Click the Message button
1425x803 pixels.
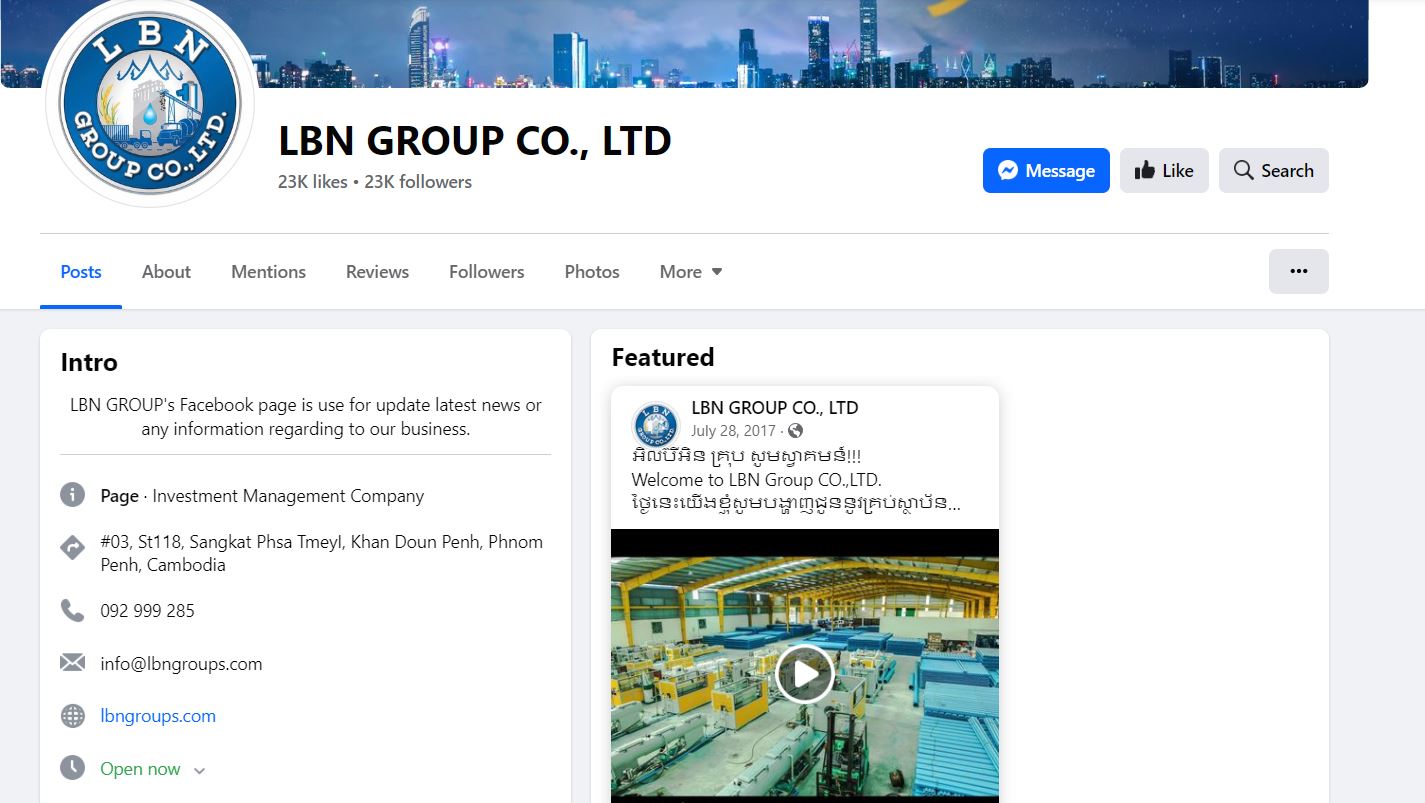1046,171
